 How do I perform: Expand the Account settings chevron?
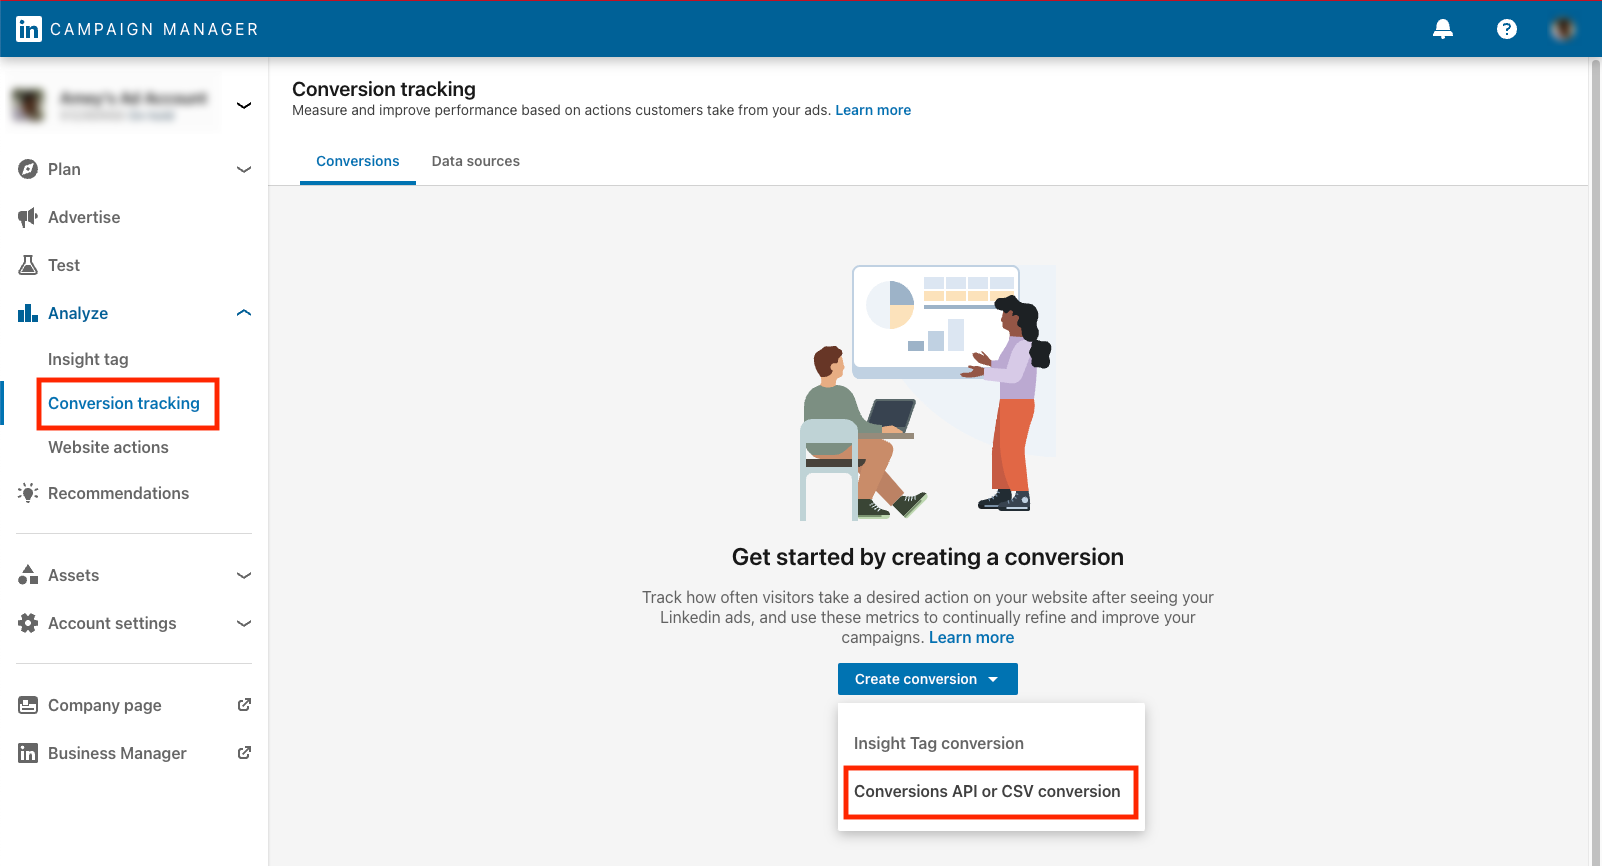click(x=244, y=623)
